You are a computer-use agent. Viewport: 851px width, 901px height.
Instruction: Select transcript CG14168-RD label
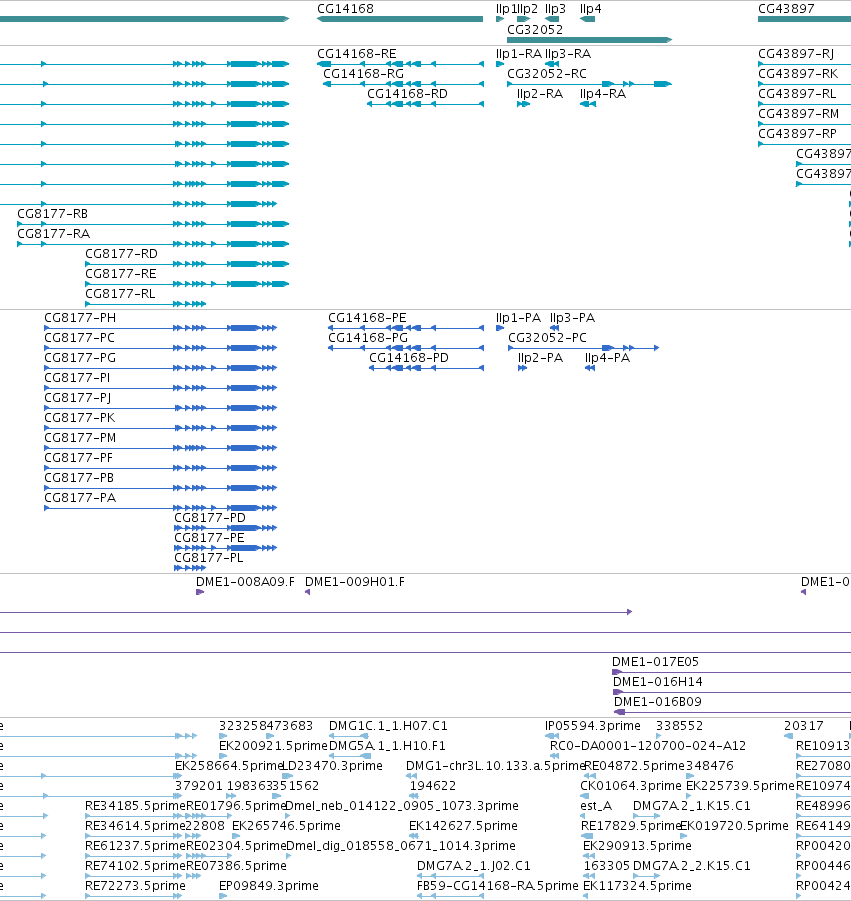pos(407,94)
